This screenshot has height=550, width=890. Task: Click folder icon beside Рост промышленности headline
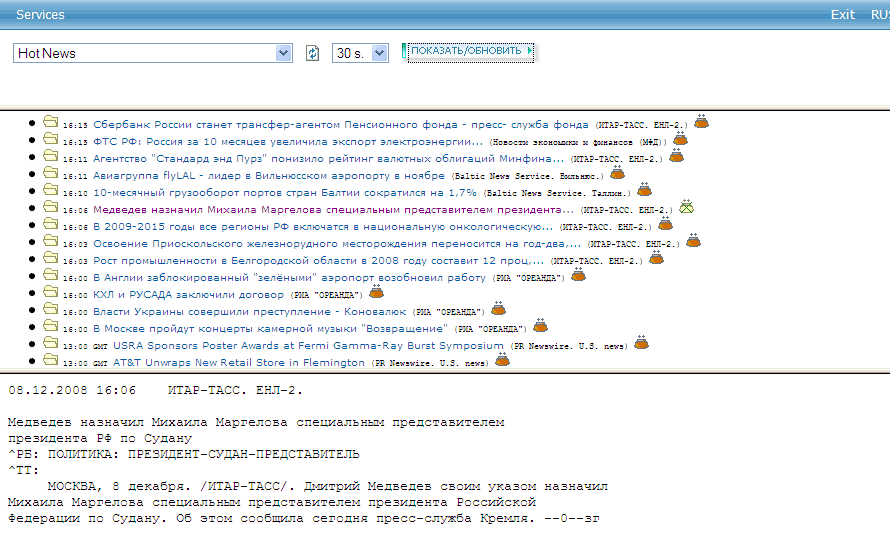(50, 258)
